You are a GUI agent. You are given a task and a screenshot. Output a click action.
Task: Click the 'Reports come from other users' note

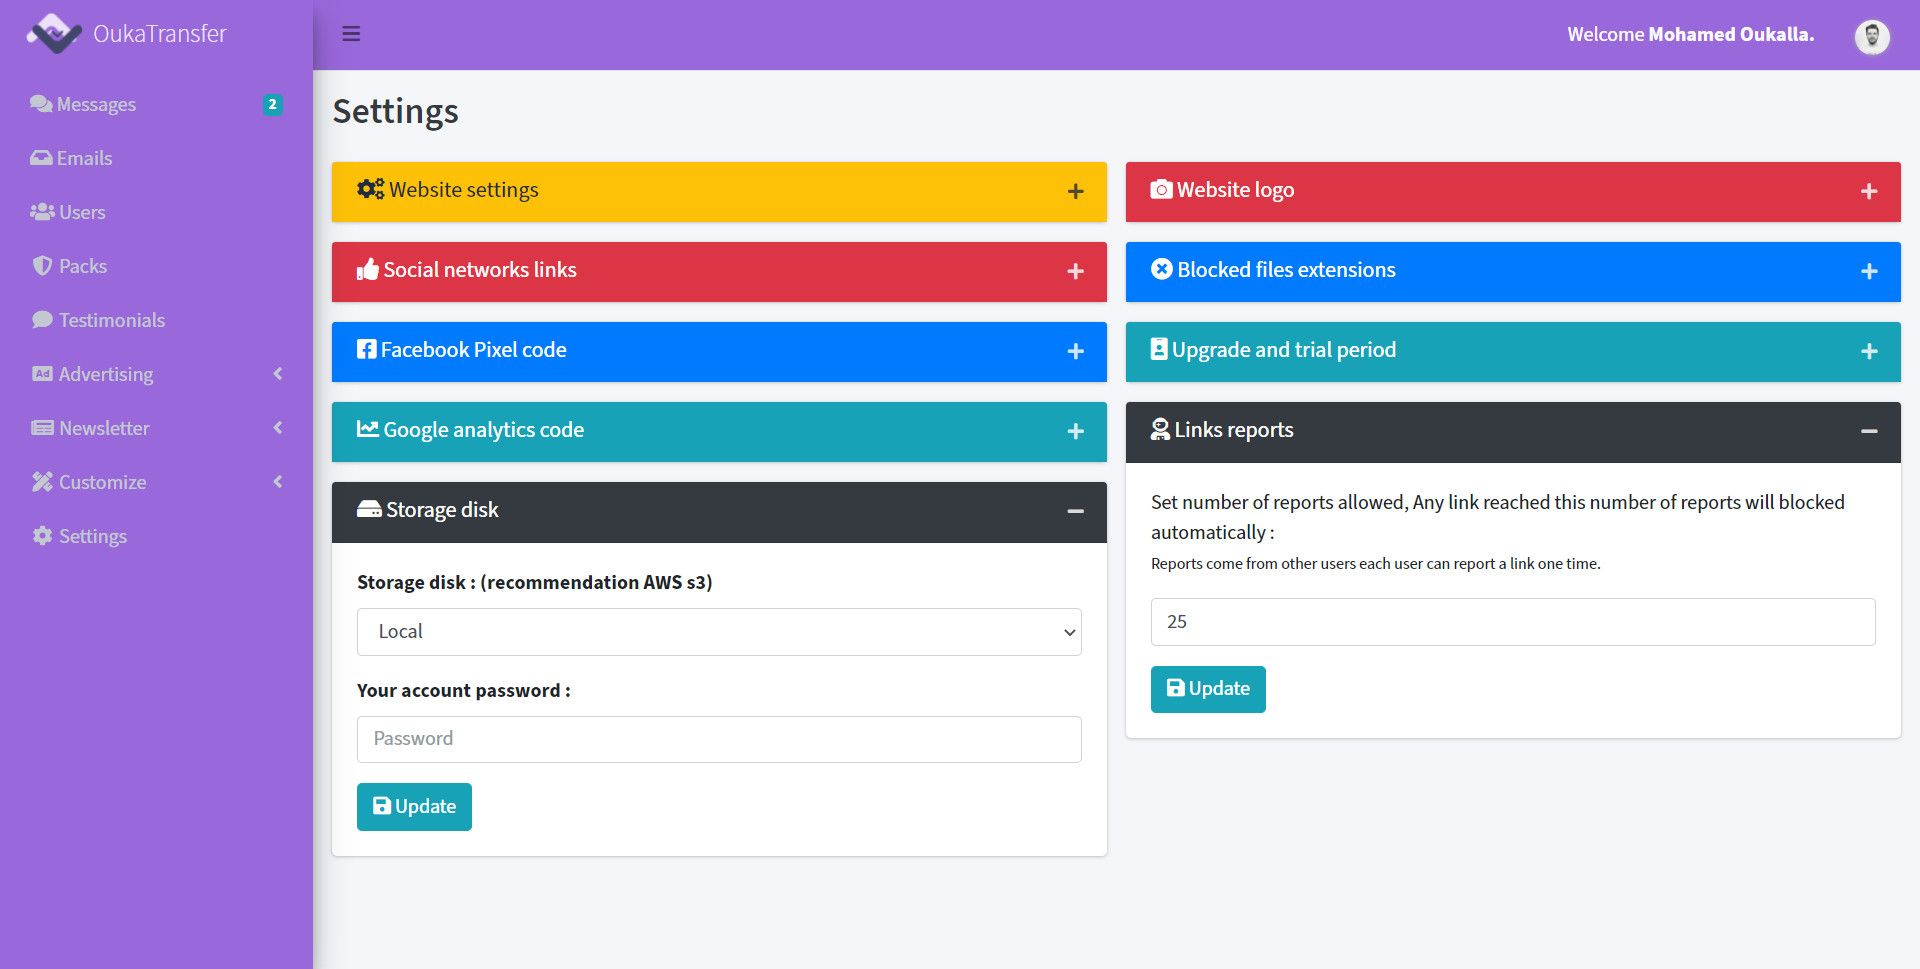[1375, 564]
